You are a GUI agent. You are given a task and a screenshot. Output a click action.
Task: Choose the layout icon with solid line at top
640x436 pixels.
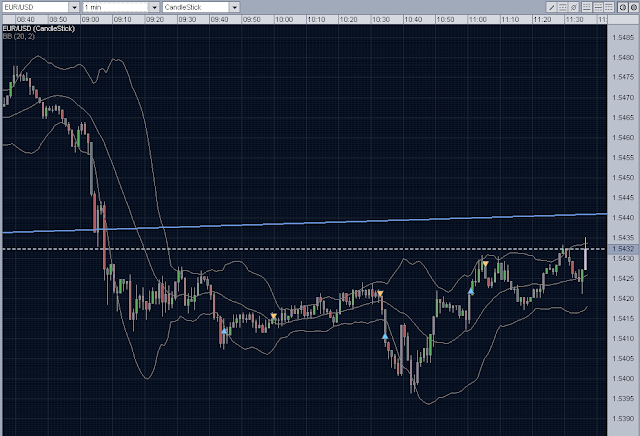609,7
